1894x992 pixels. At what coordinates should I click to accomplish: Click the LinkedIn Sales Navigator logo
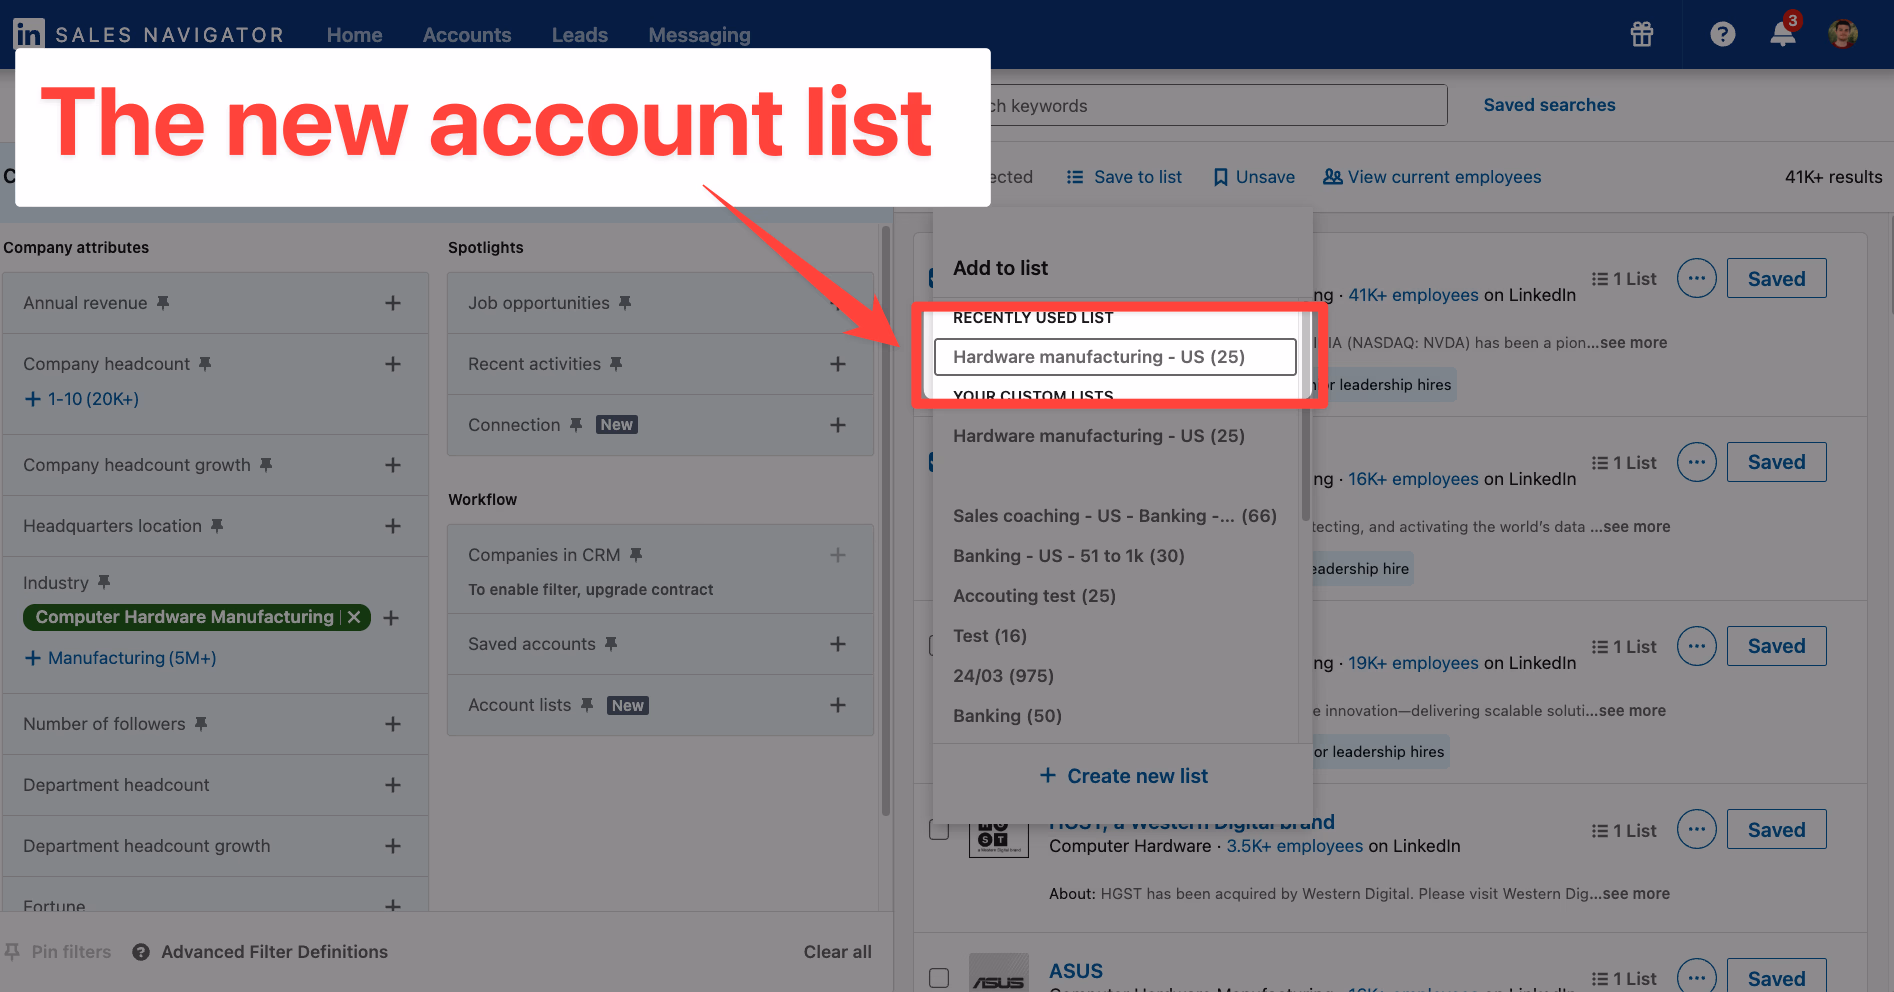point(148,34)
